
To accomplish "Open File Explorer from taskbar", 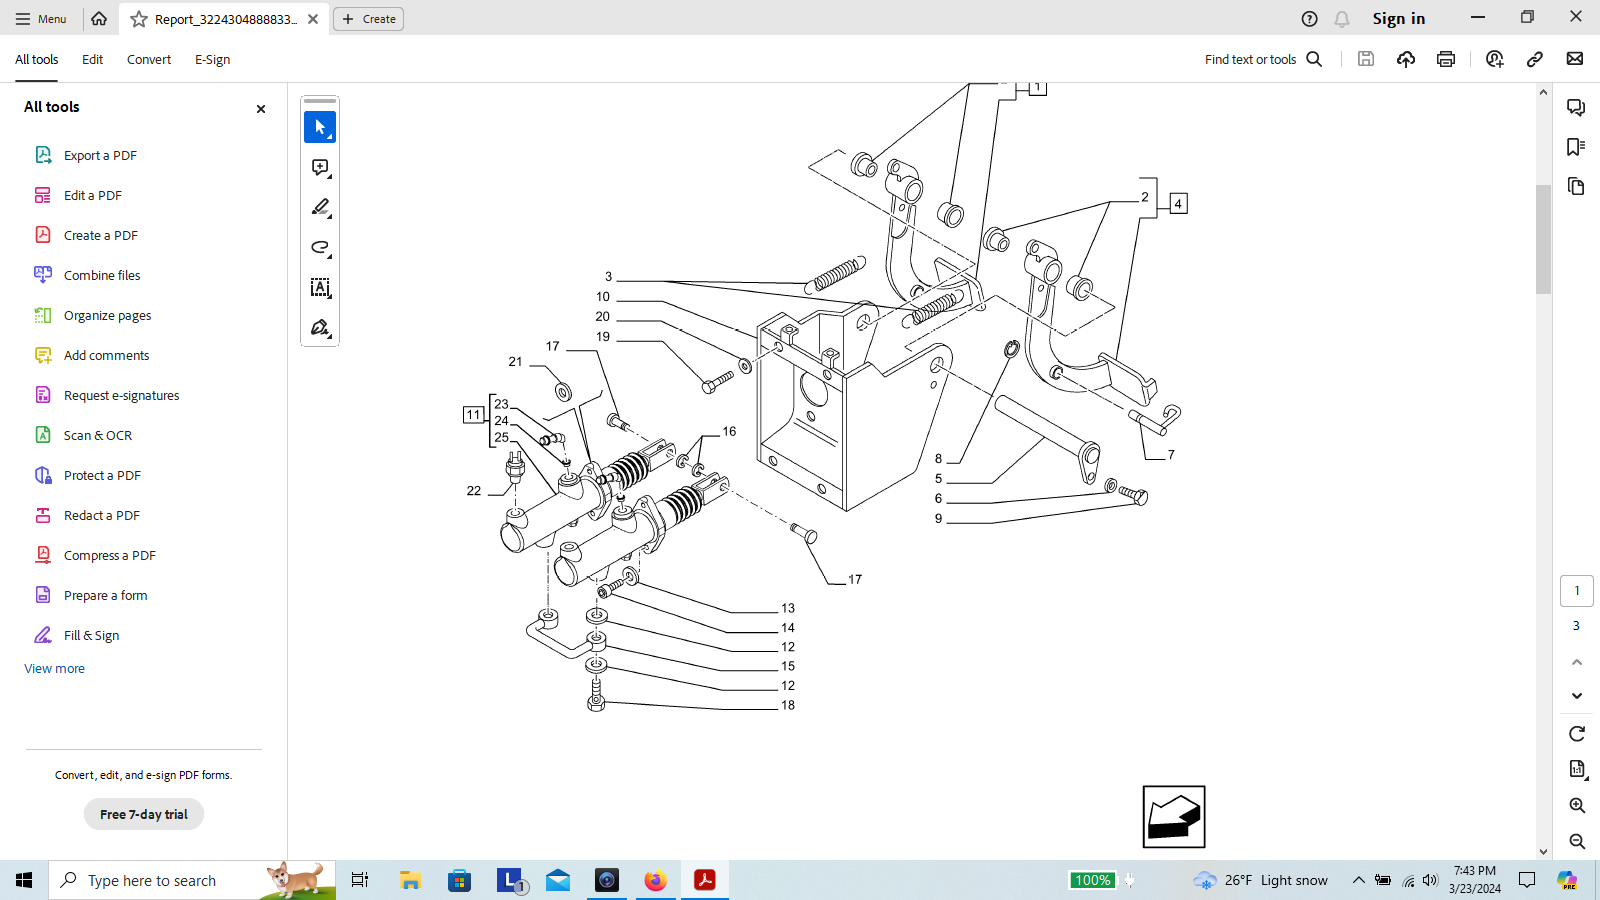I will [410, 880].
